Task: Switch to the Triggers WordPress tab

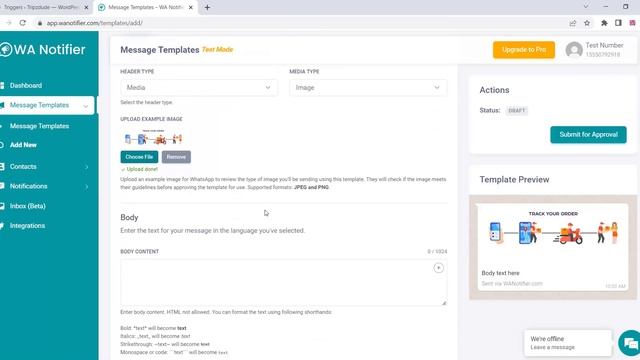Action: [x=41, y=7]
